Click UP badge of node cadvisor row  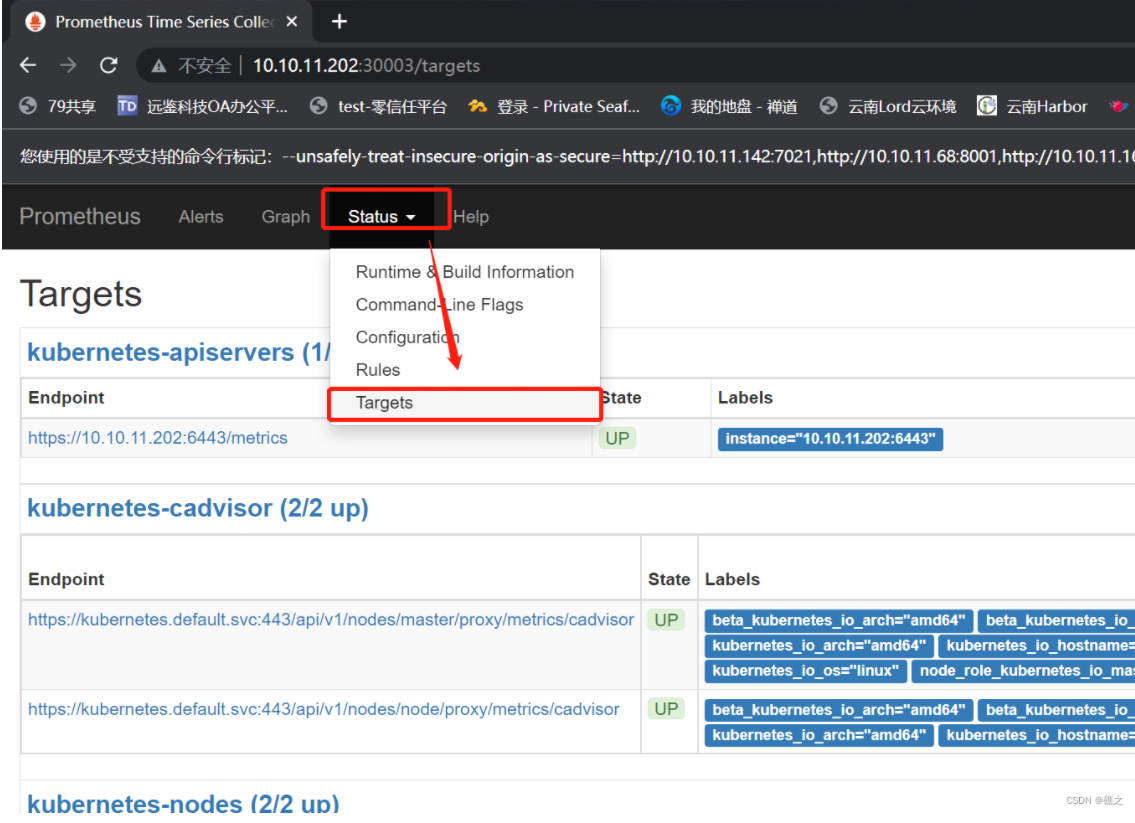(x=666, y=709)
